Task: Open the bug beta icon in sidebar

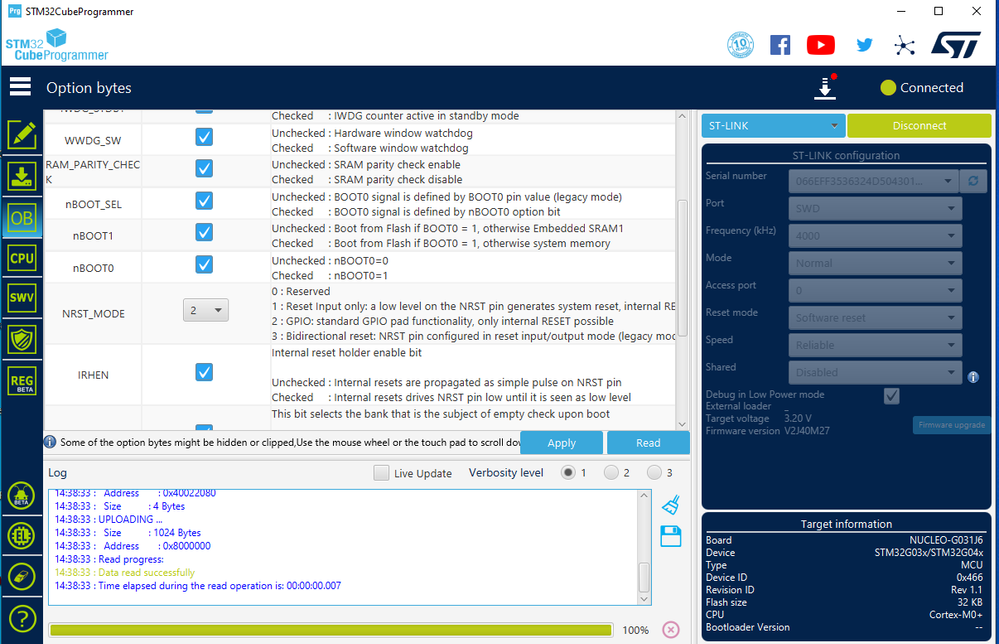Action: [22, 496]
